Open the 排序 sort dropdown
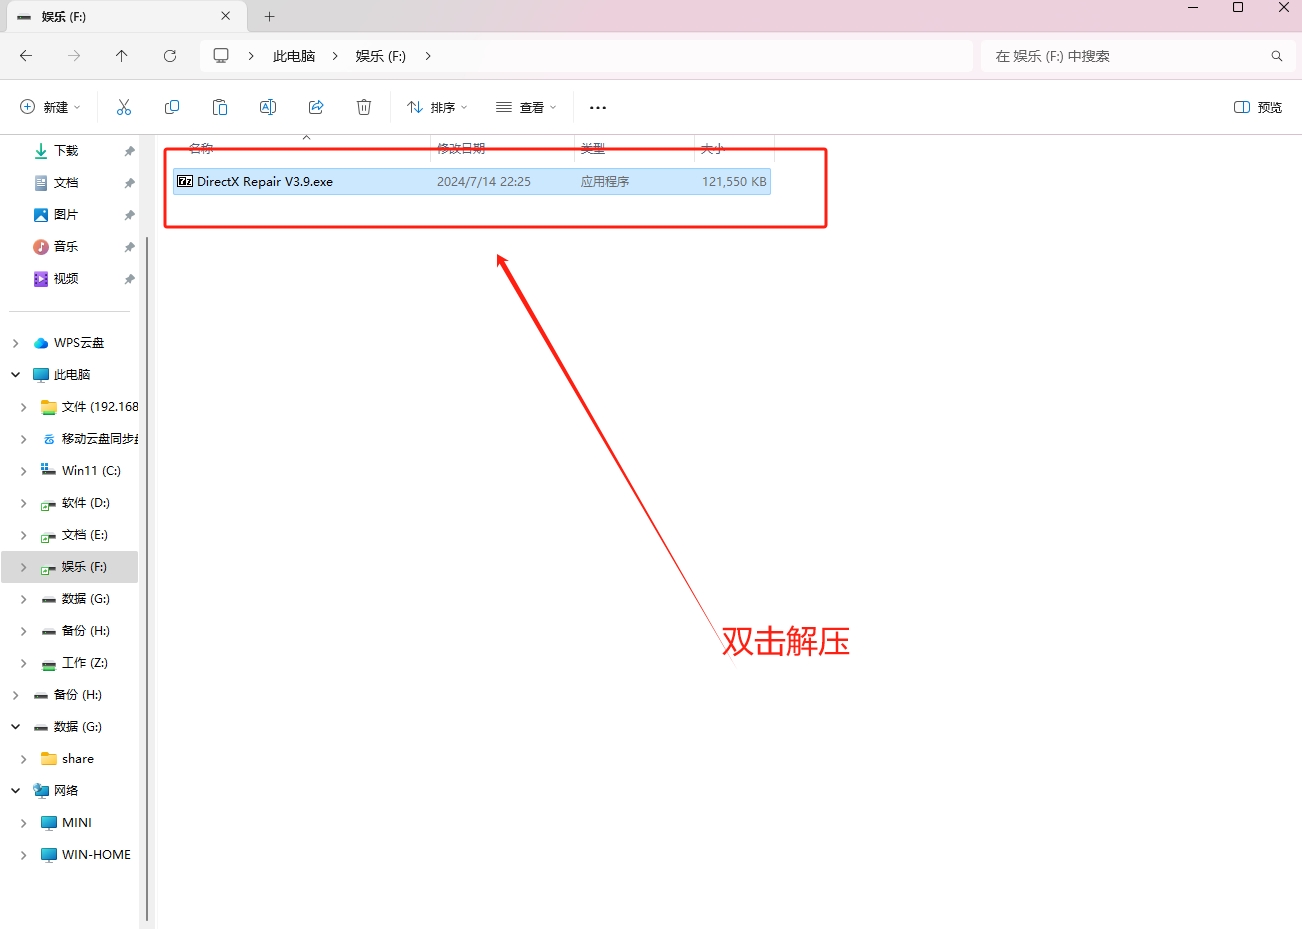The image size is (1302, 929). (437, 107)
